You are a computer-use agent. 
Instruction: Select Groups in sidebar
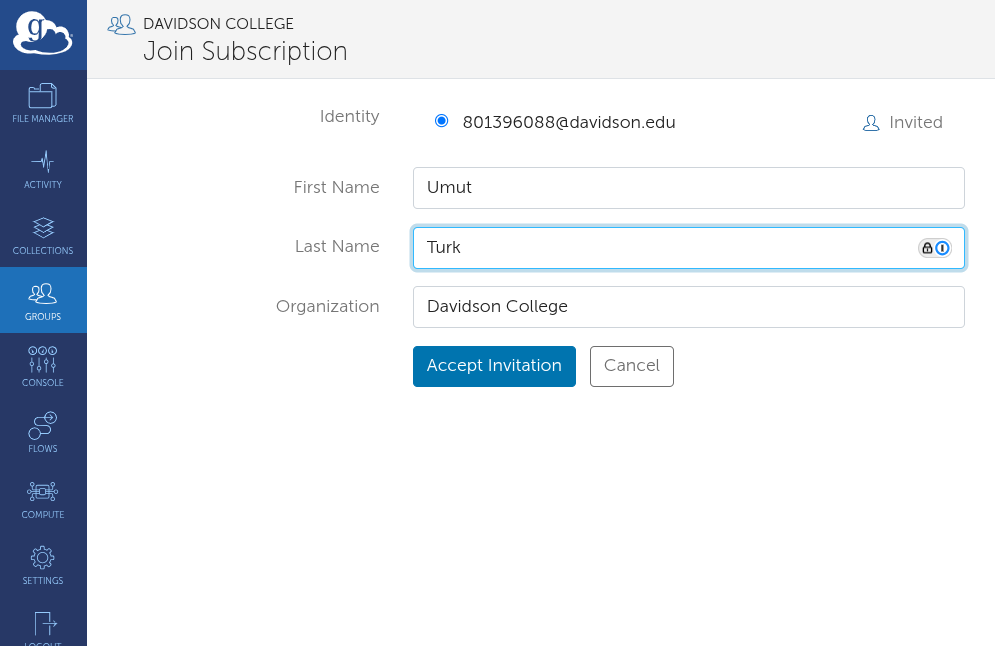pos(43,300)
